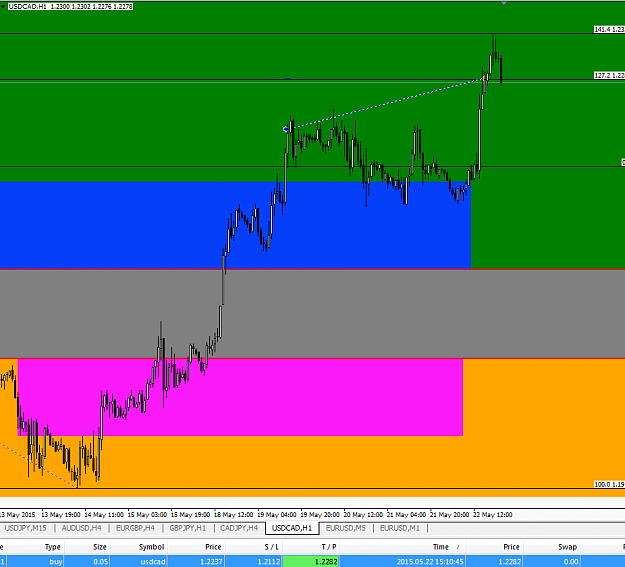Click the current Price column header left of Swap
Screen dimensions: 625x567
tap(511, 547)
